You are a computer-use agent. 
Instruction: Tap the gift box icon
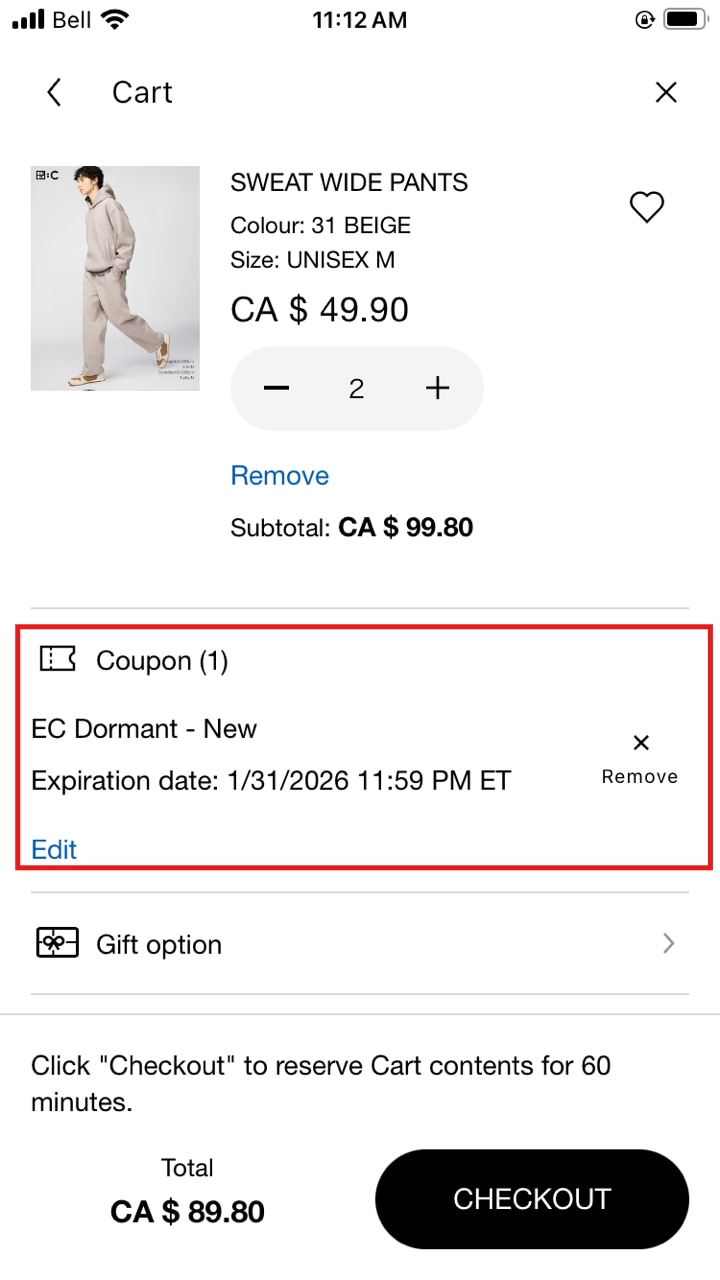click(58, 943)
